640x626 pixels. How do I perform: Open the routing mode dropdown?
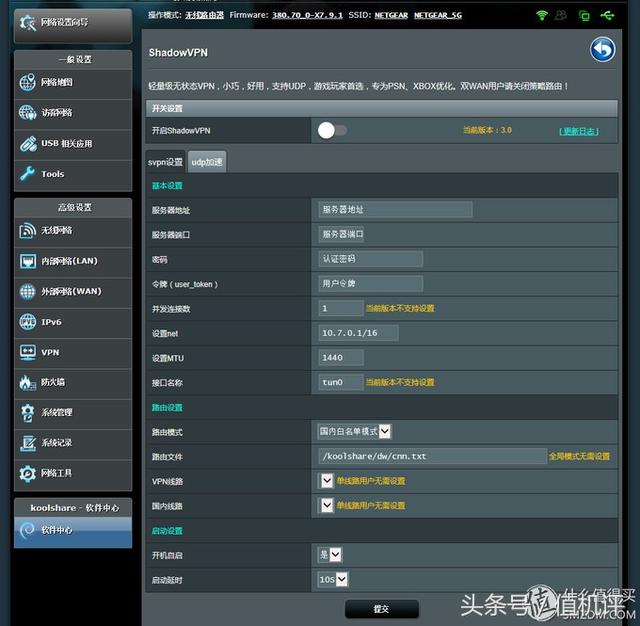coord(354,431)
